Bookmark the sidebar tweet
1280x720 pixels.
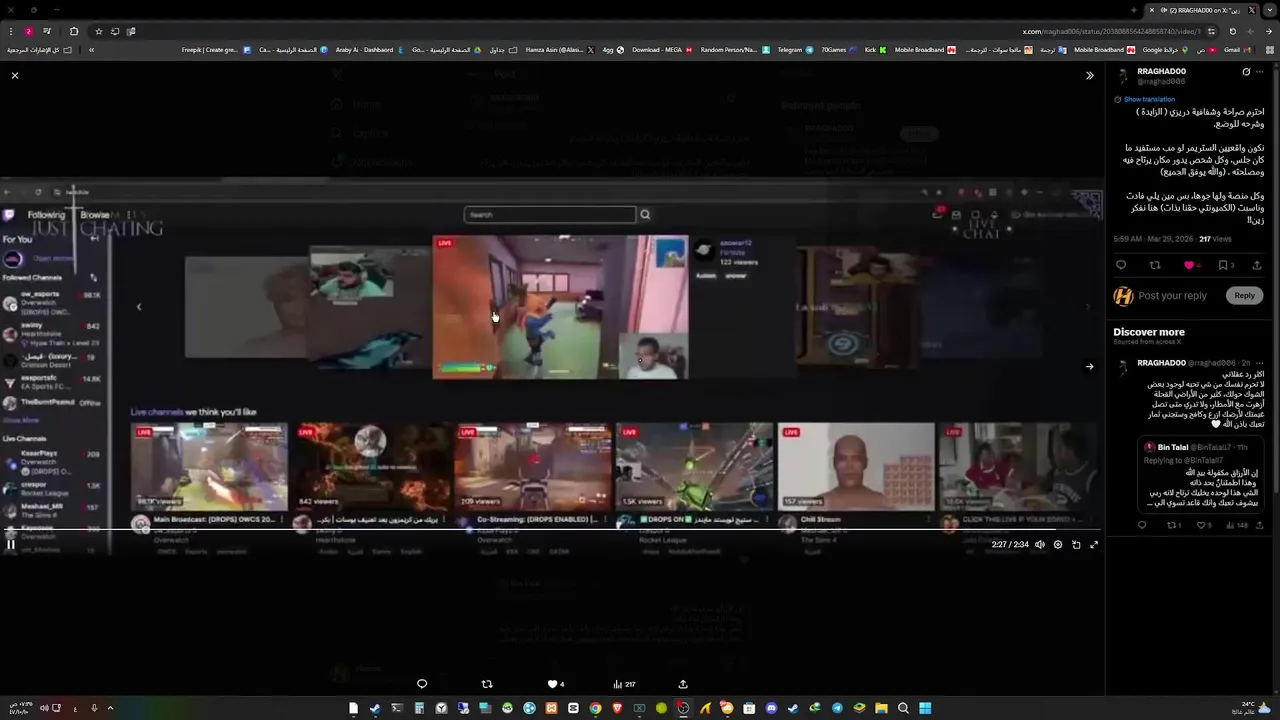1223,265
